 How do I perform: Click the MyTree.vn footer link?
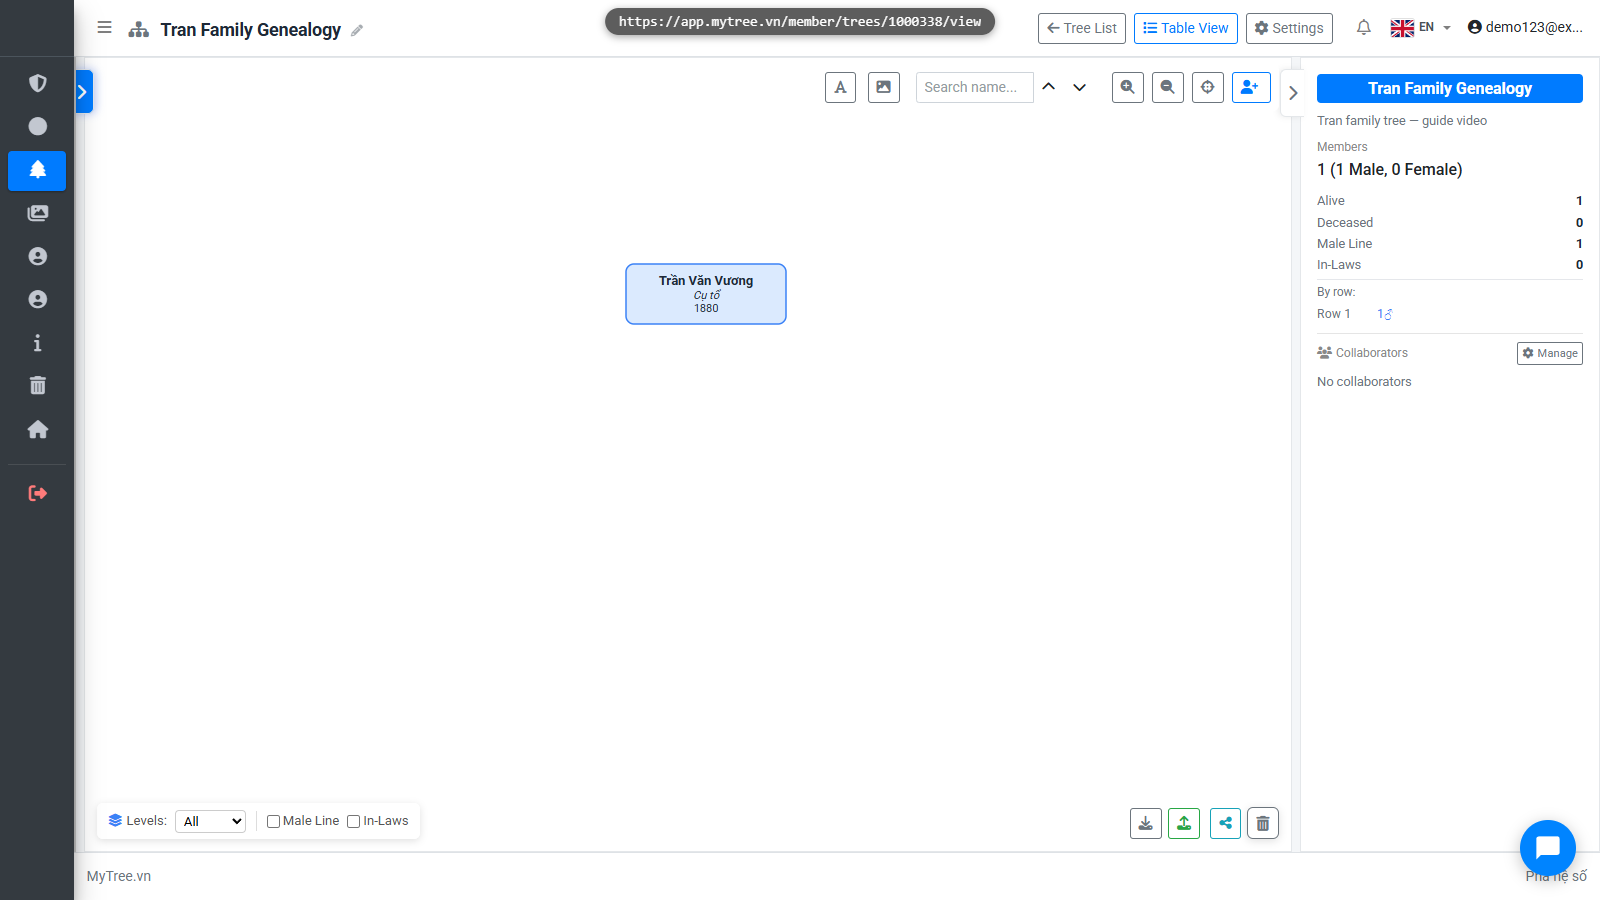(x=119, y=876)
